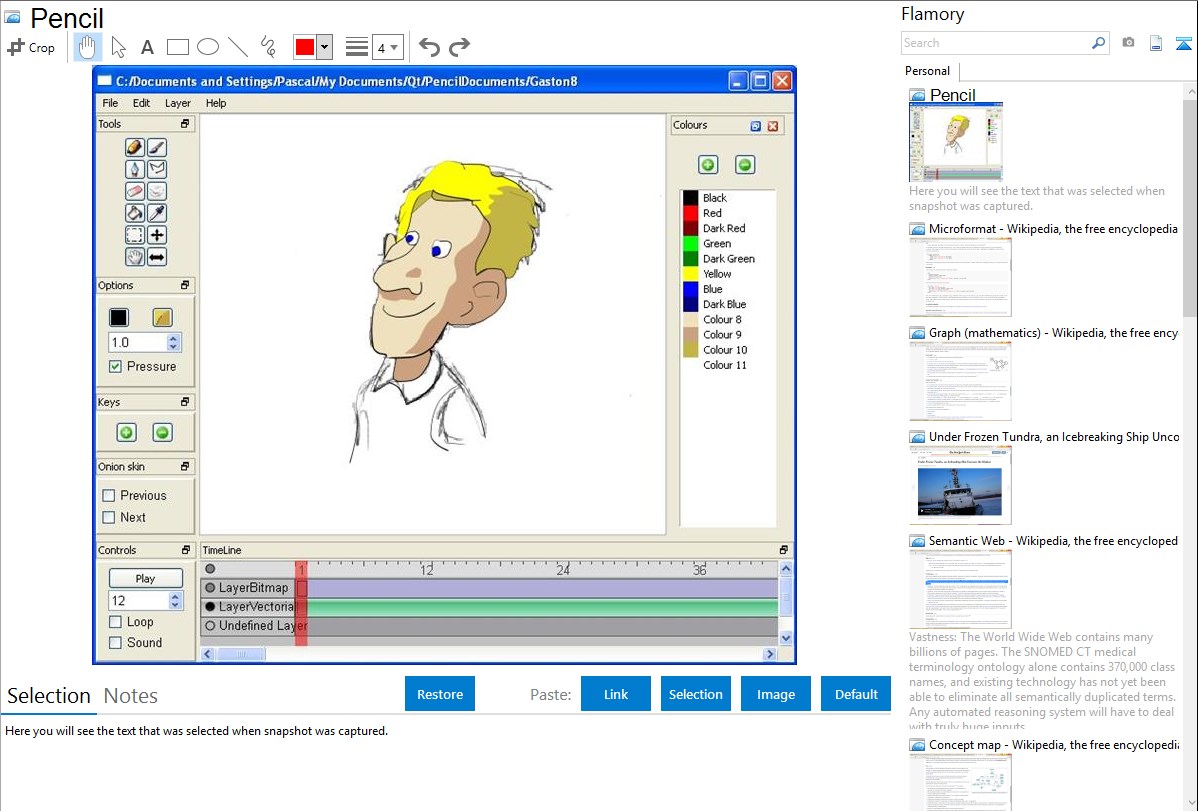Activate the hand pan tool in Flamory toolbar

pyautogui.click(x=87, y=47)
